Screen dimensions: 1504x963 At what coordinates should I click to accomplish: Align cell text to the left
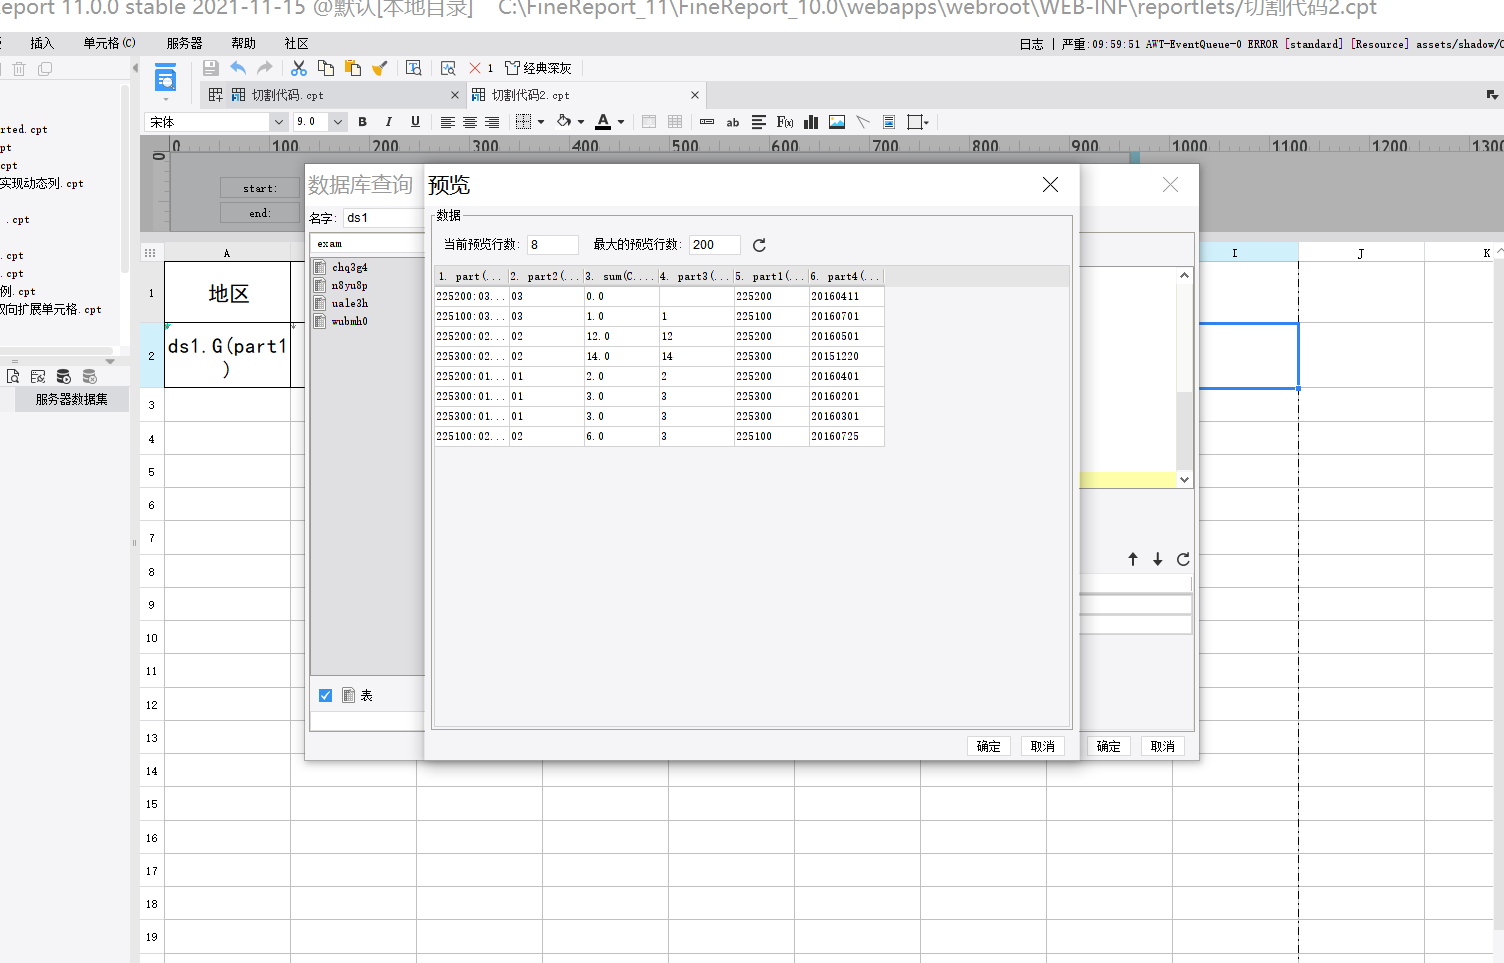[x=447, y=122]
